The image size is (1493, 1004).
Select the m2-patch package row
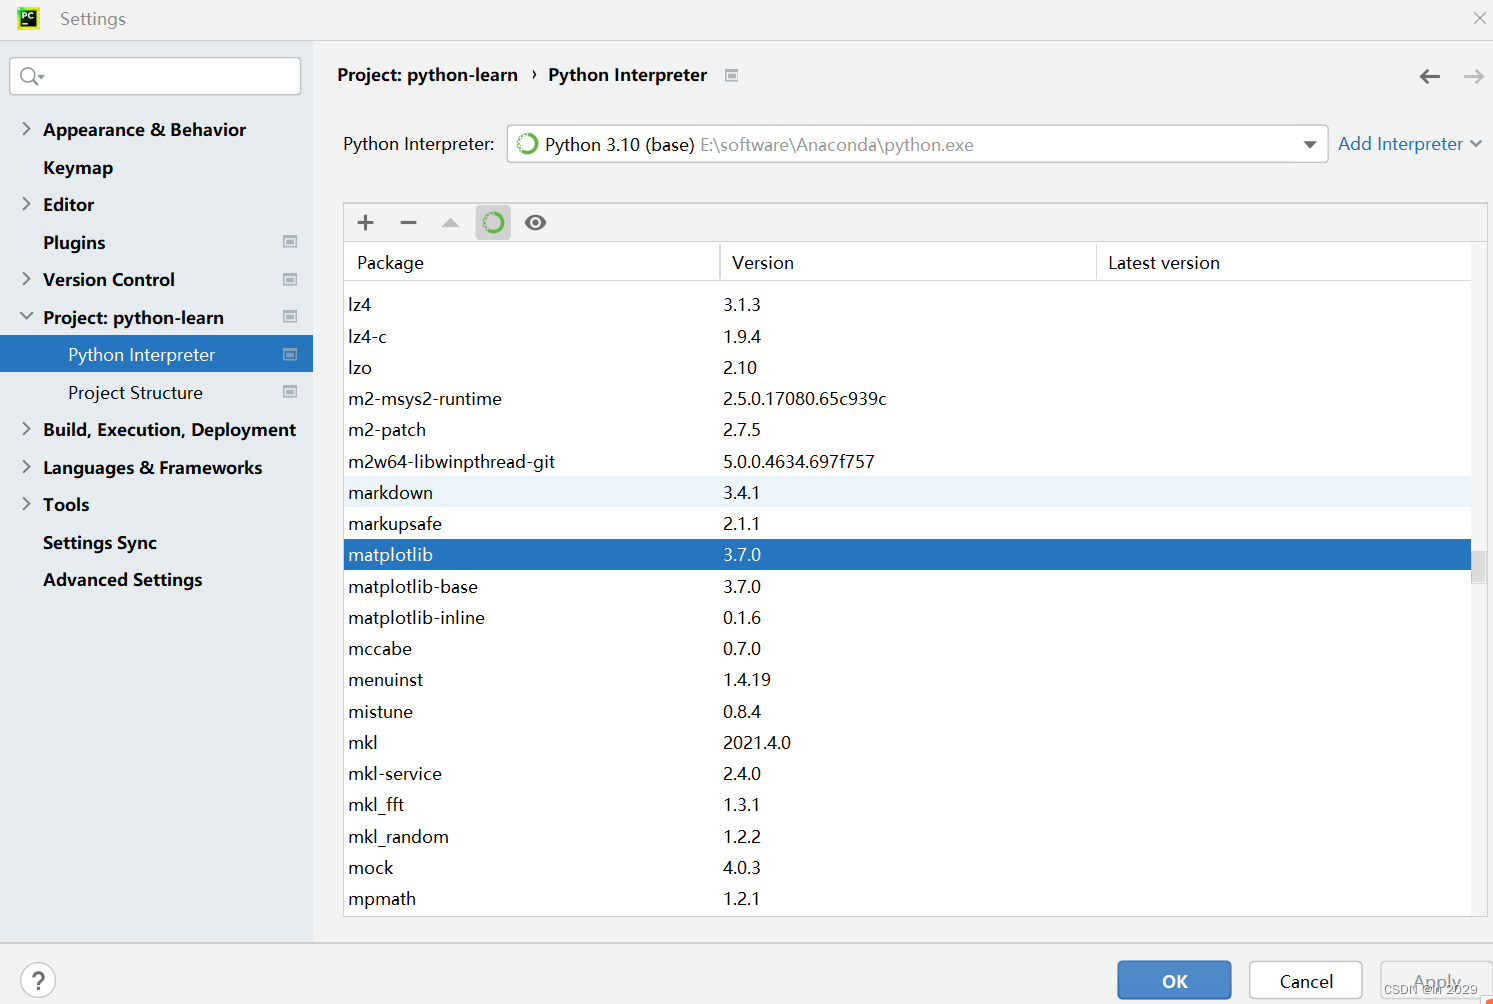[x=907, y=430]
